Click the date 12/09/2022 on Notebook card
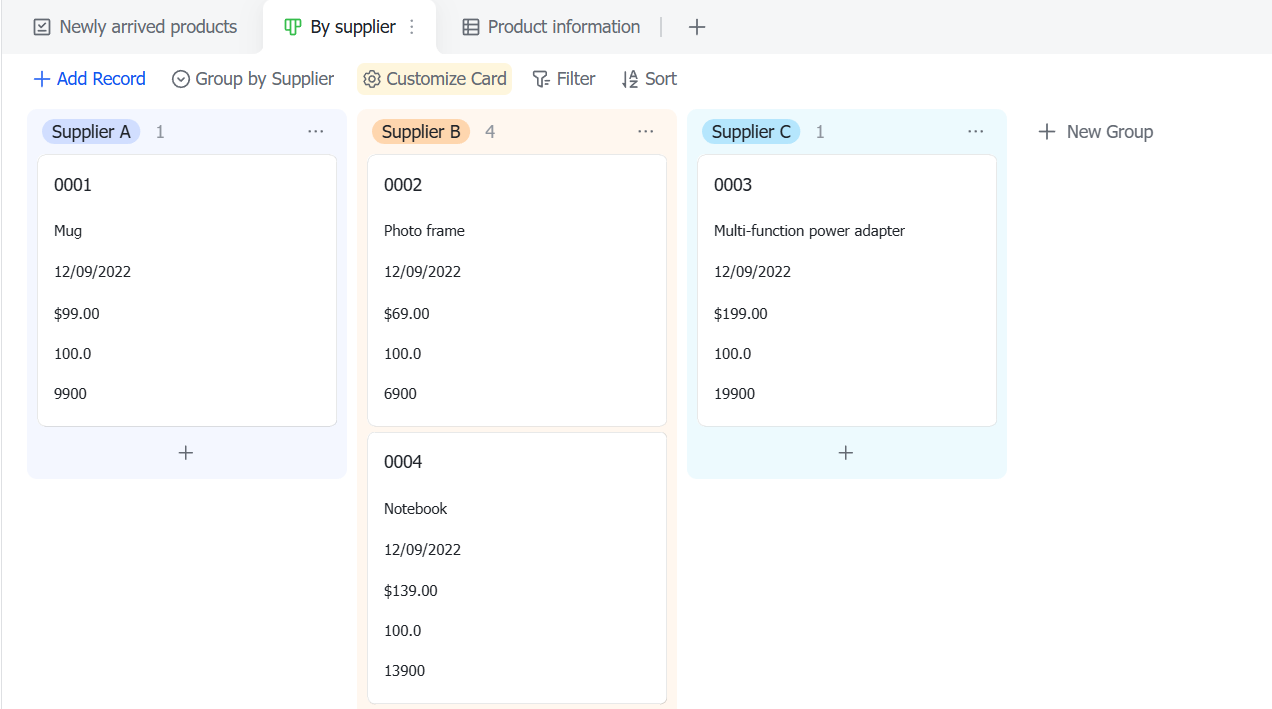The image size is (1272, 709). (x=422, y=550)
